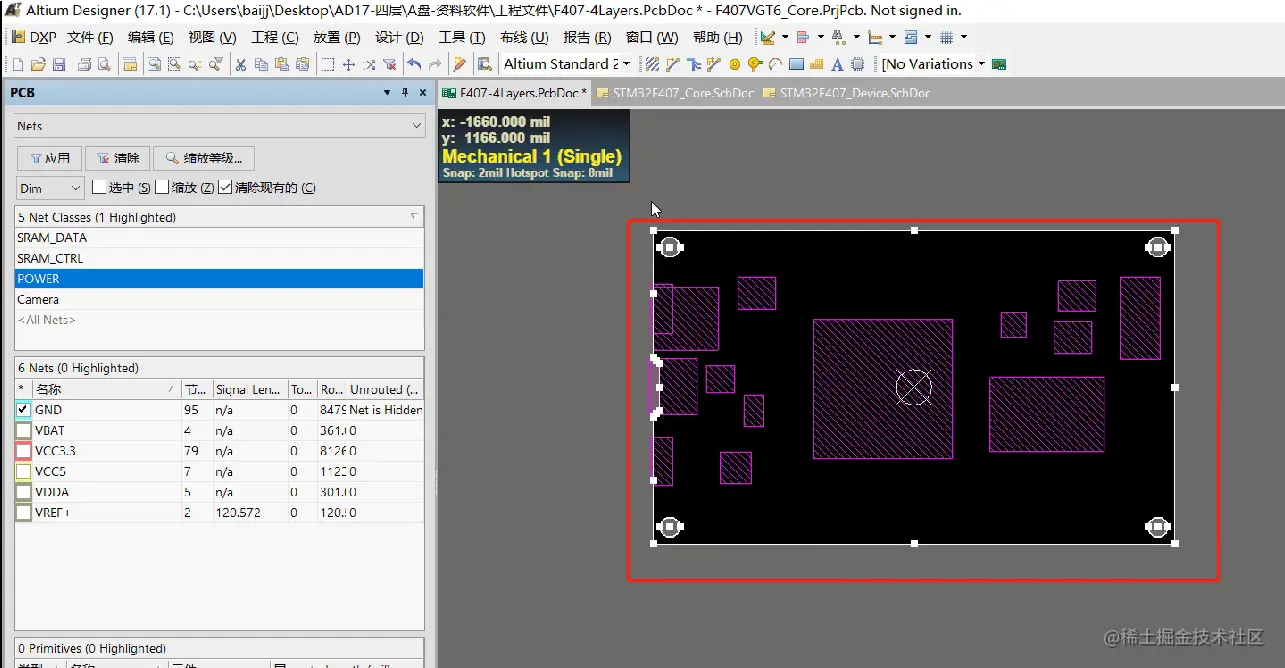Uncheck the GND net checkbox

(24, 410)
